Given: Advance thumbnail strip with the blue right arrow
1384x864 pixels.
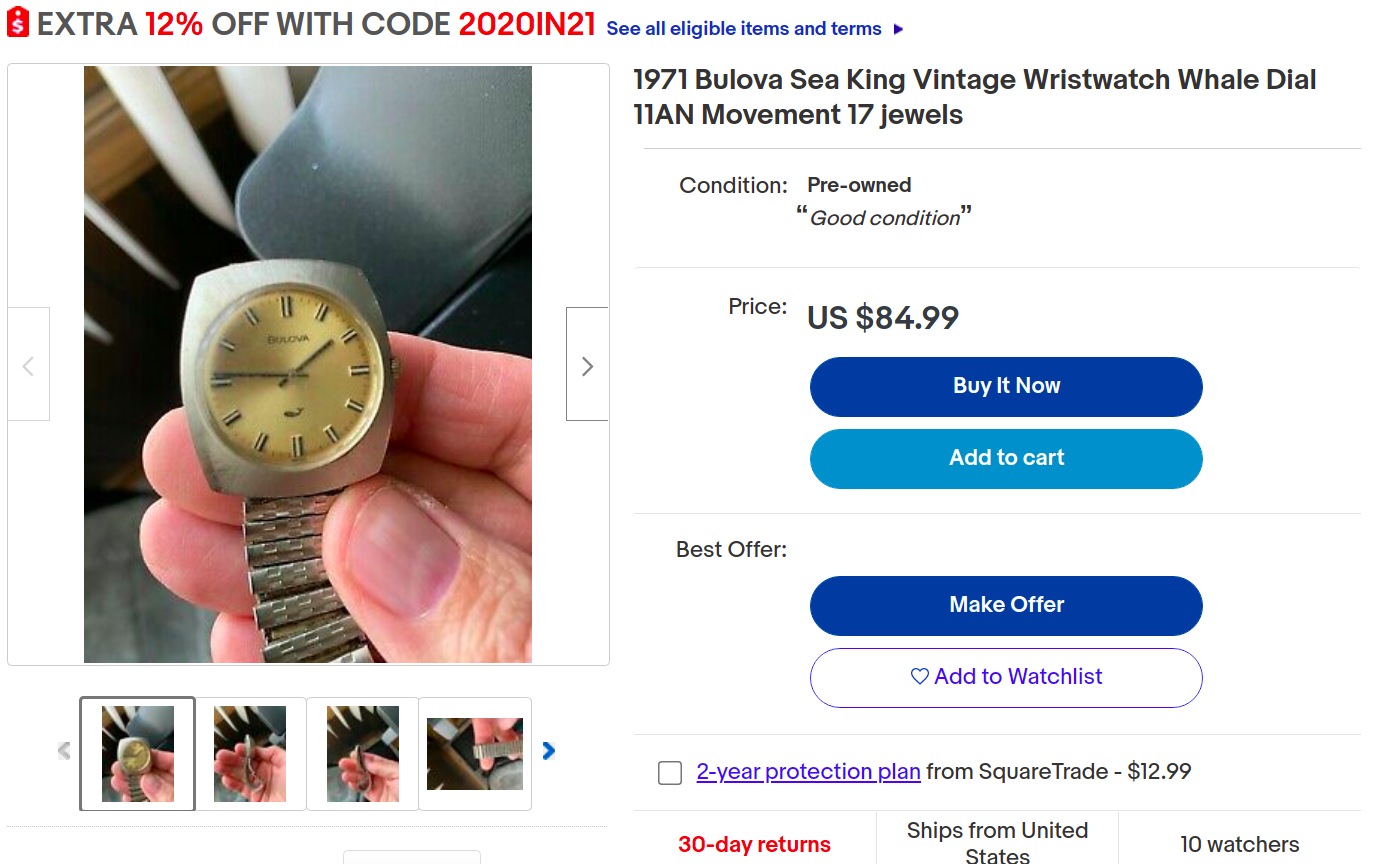Looking at the screenshot, I should click(548, 750).
